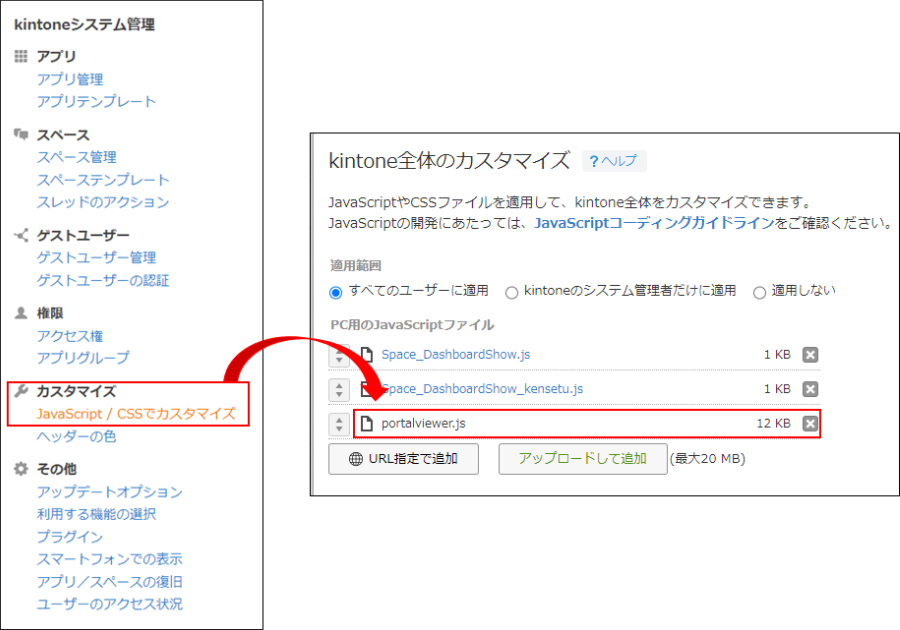Open スレッドのアクション menu link
The image size is (900, 630).
click(103, 202)
